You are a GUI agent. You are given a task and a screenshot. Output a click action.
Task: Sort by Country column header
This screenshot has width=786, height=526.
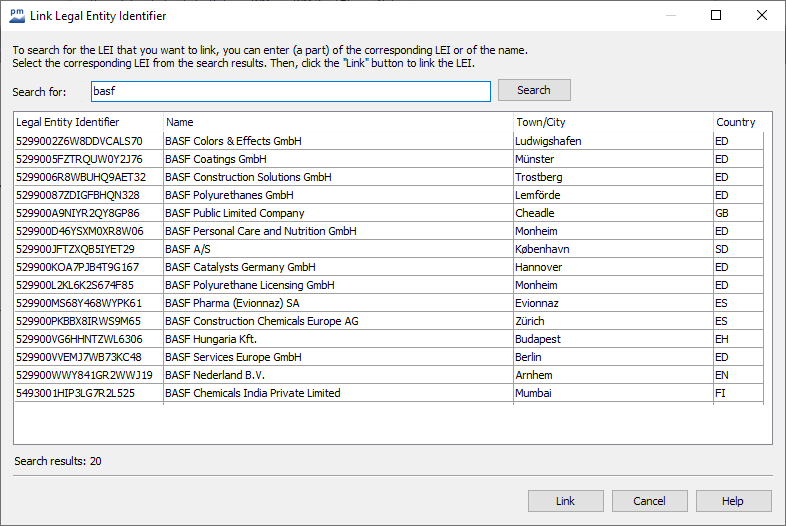click(736, 122)
